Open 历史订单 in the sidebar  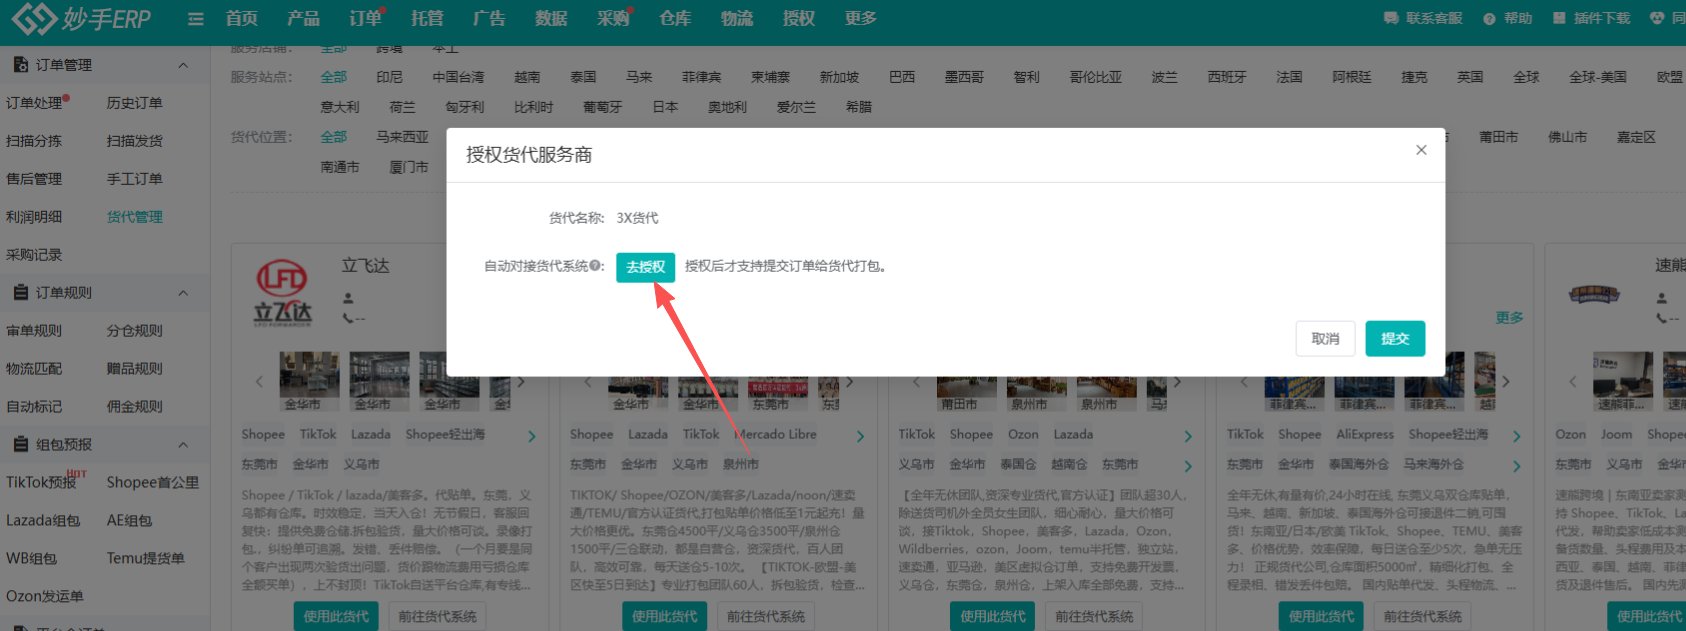pyautogui.click(x=134, y=103)
